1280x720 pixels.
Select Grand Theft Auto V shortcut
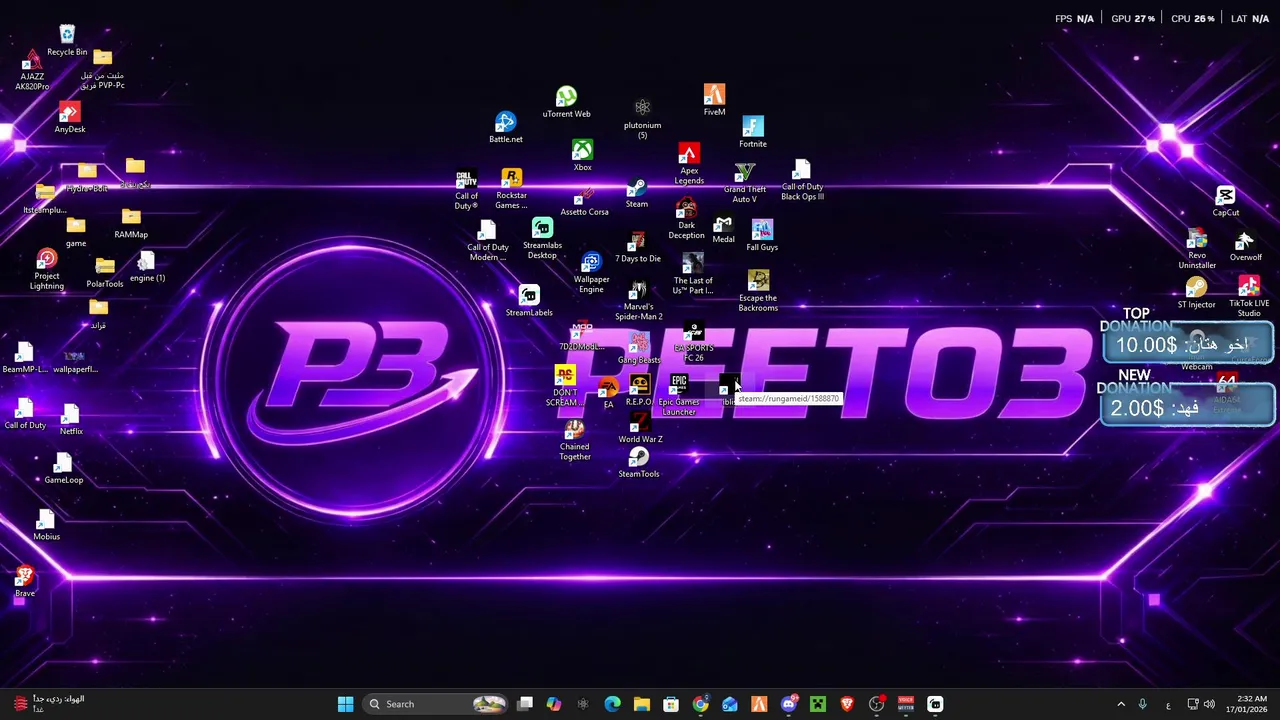point(745,183)
